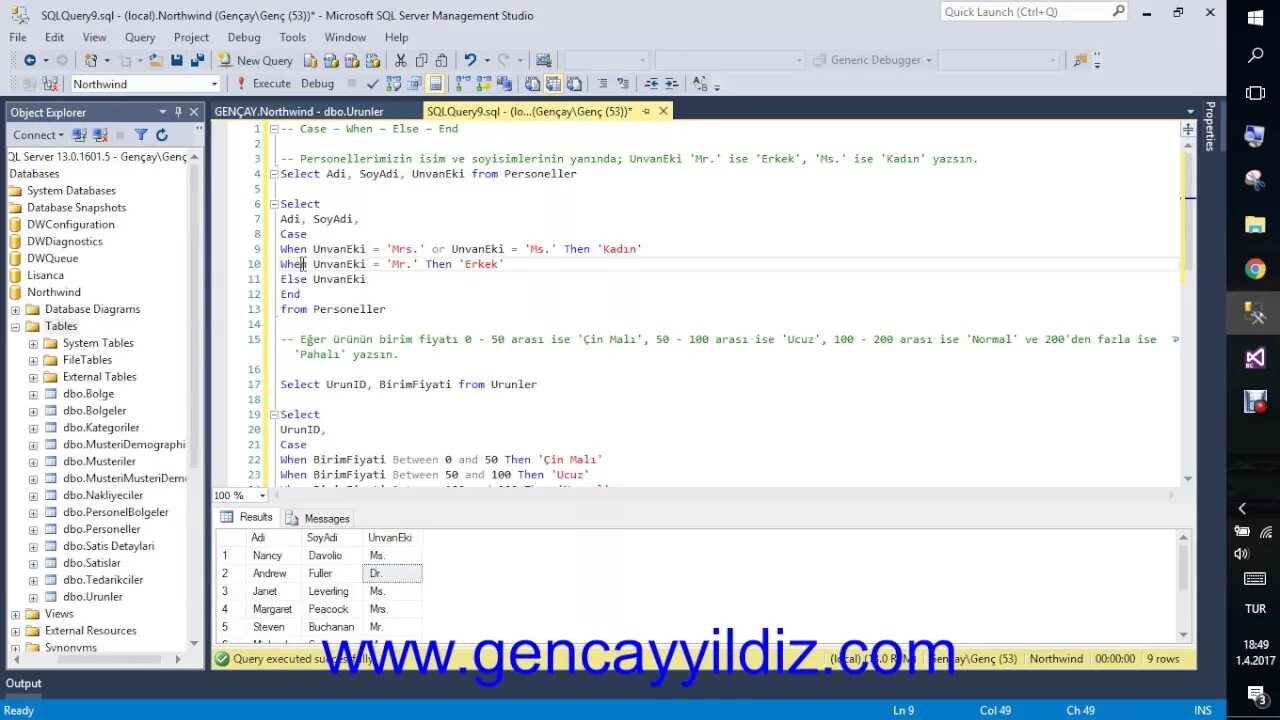Click the Output panel label
The image size is (1280, 720).
pyautogui.click(x=24, y=684)
